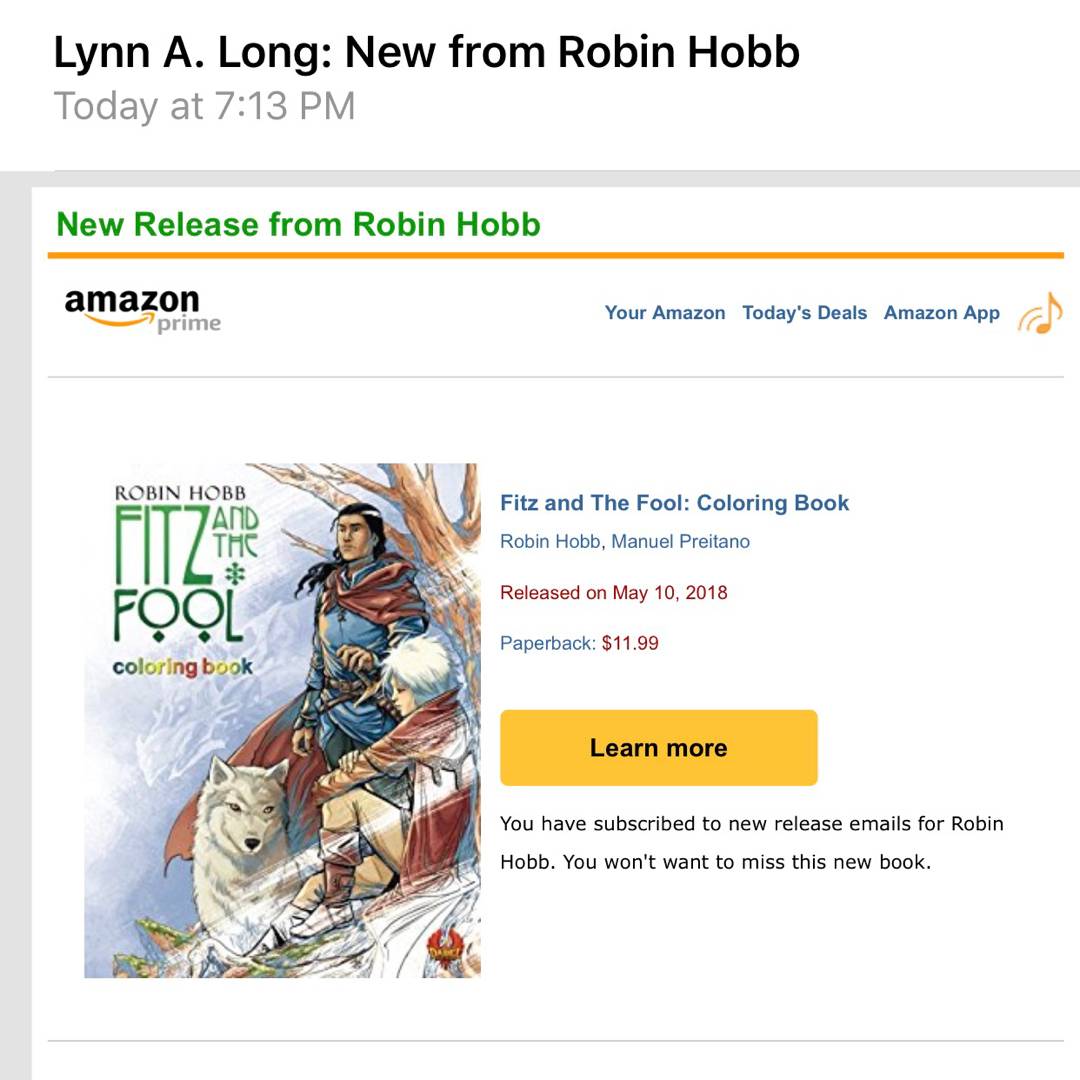Go to Today's Deals
The width and height of the screenshot is (1080, 1080).
[x=804, y=313]
